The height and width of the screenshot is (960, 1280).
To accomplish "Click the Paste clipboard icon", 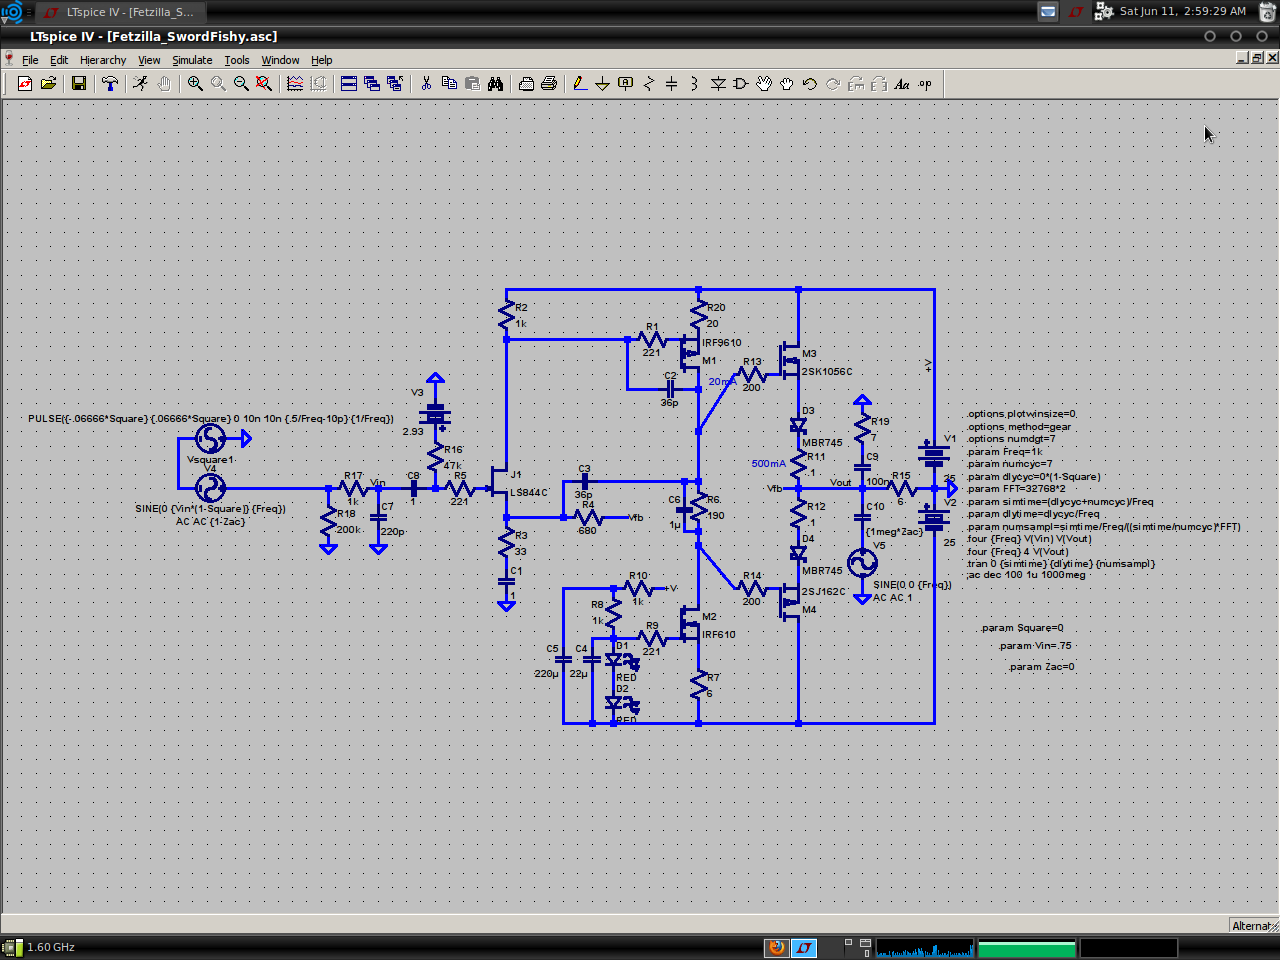I will pyautogui.click(x=472, y=84).
